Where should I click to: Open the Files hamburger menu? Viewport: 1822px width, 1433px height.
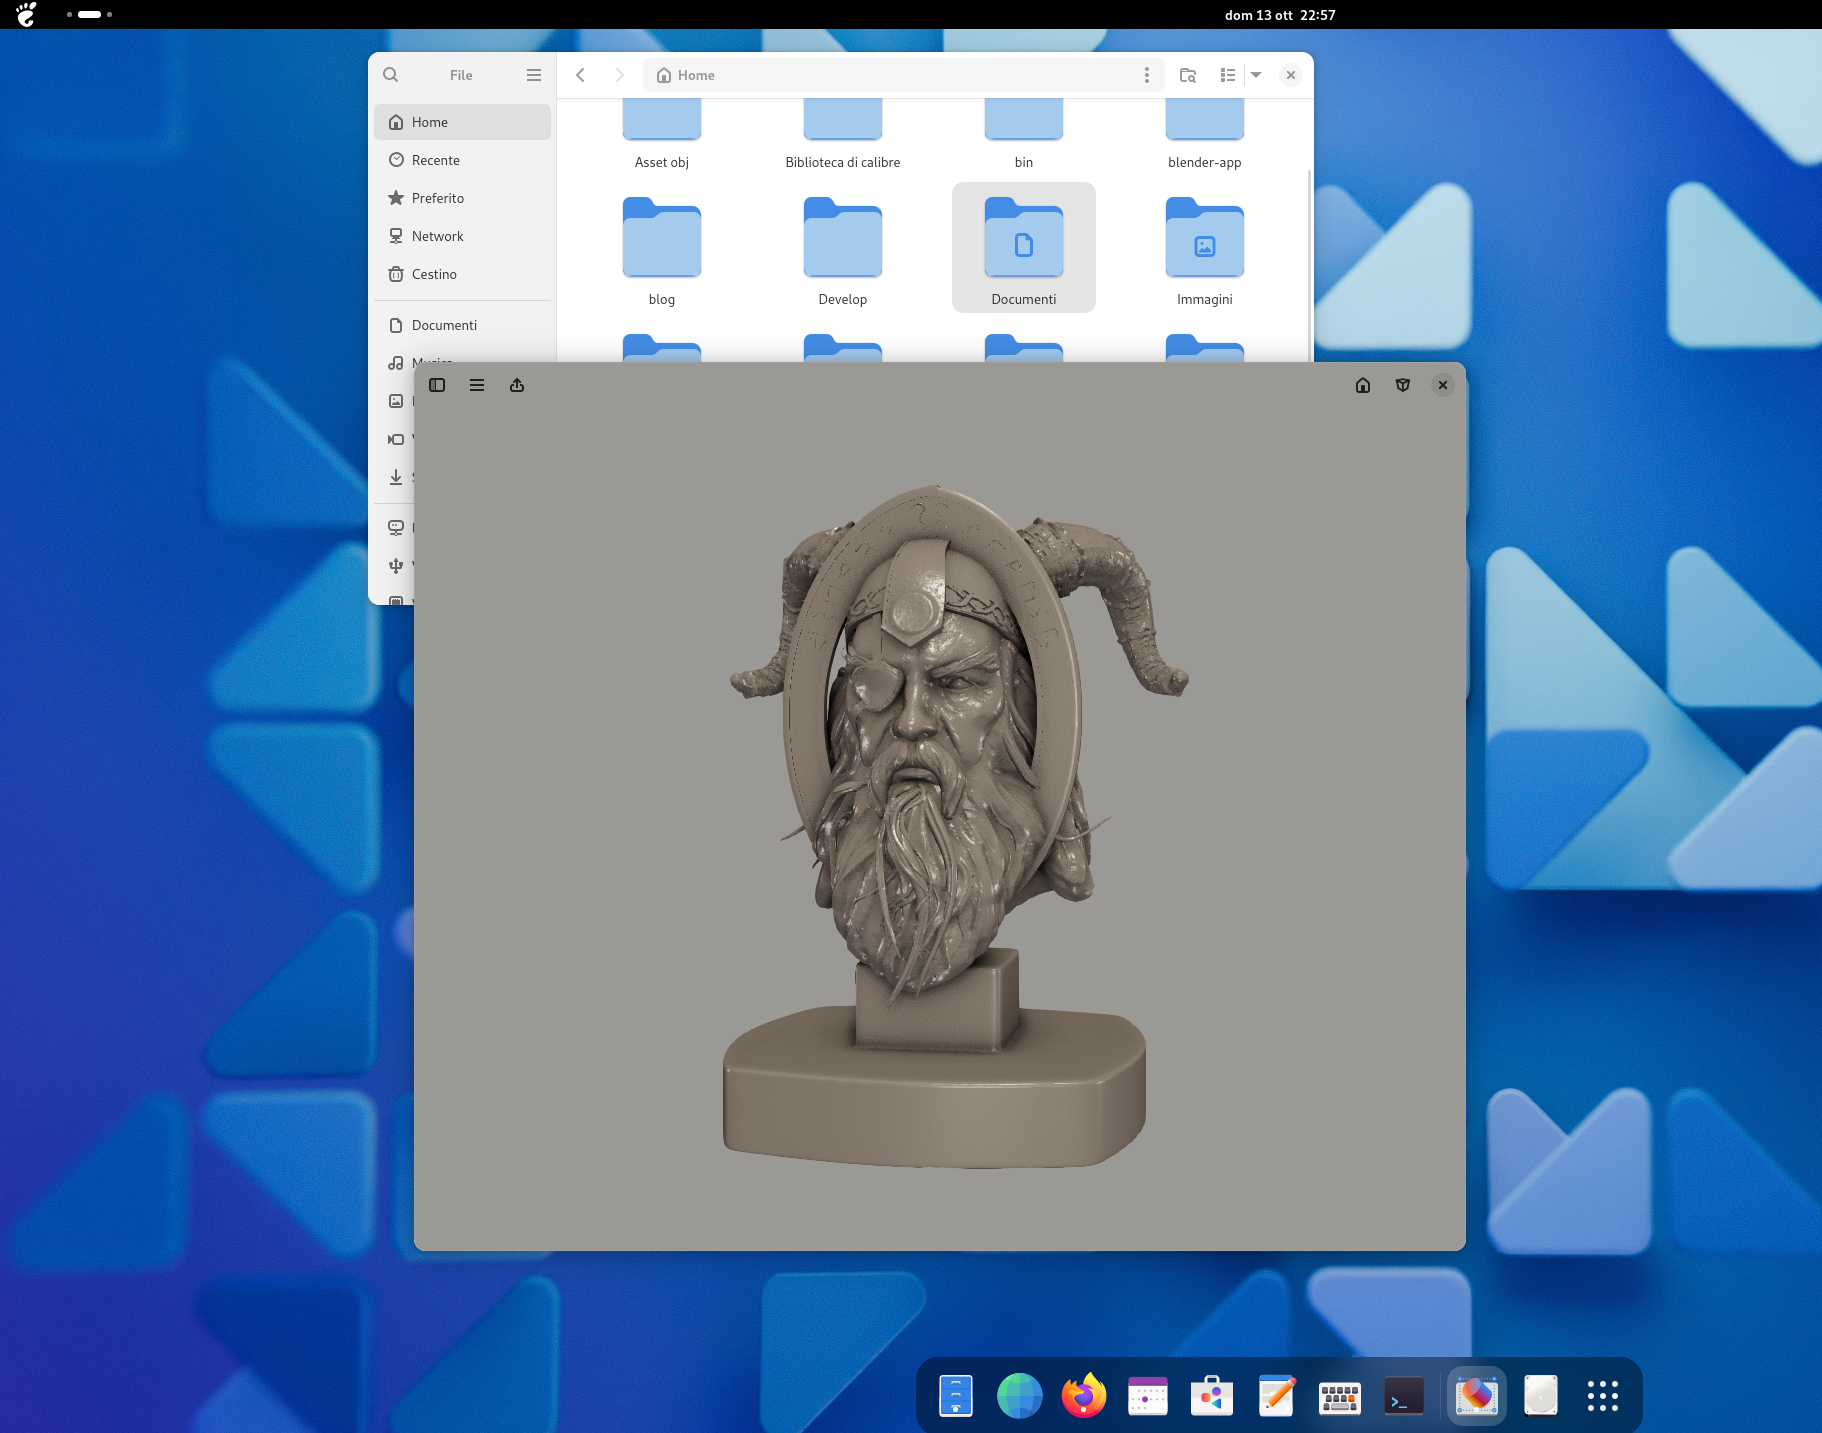tap(534, 75)
